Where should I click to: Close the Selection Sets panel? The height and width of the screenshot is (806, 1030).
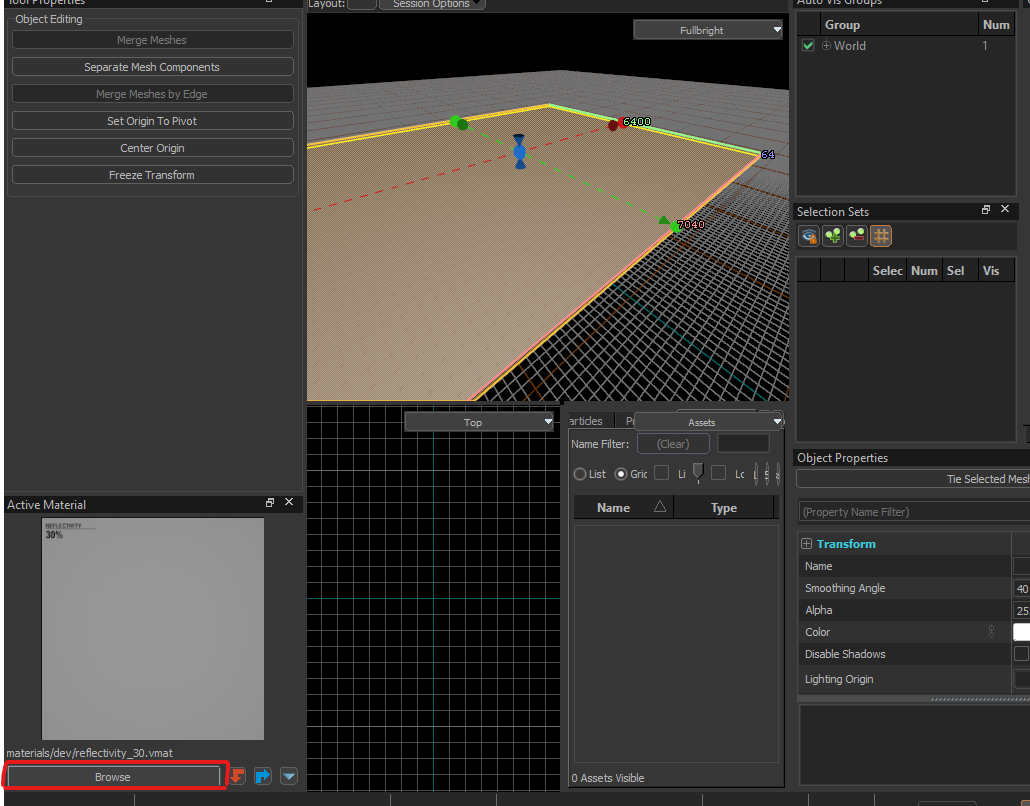(1004, 209)
